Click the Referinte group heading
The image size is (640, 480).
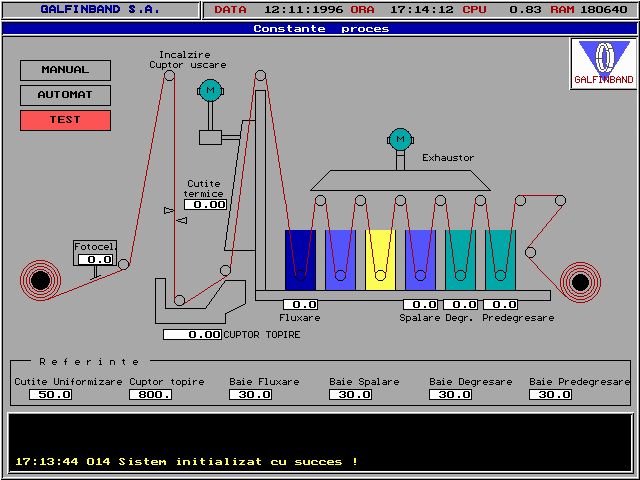point(89,362)
